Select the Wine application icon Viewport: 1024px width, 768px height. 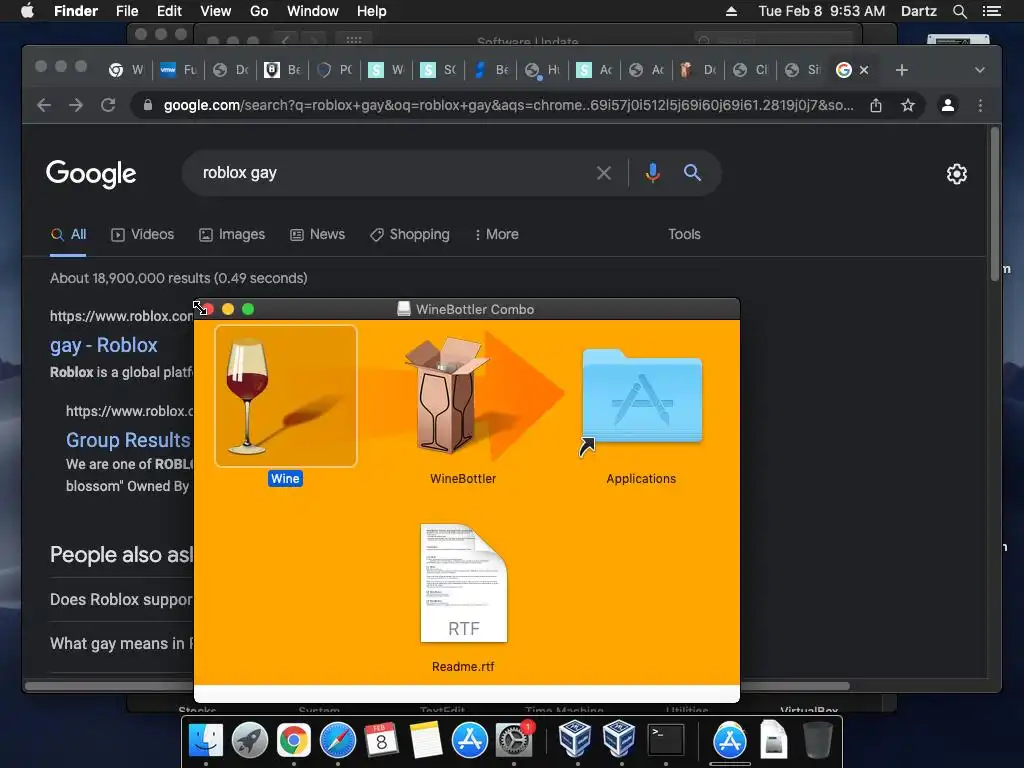[285, 396]
